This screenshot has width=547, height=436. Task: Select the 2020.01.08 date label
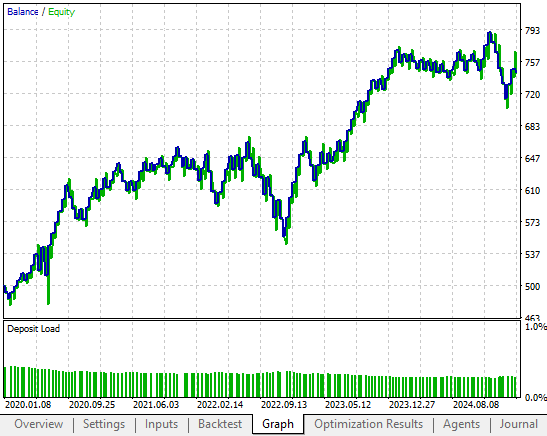click(x=28, y=405)
